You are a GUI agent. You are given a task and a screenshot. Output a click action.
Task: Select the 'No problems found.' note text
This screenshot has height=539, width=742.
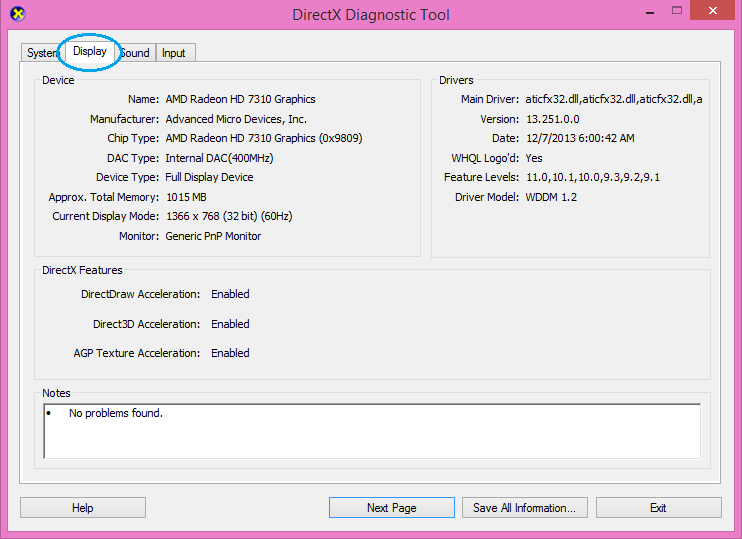click(116, 413)
